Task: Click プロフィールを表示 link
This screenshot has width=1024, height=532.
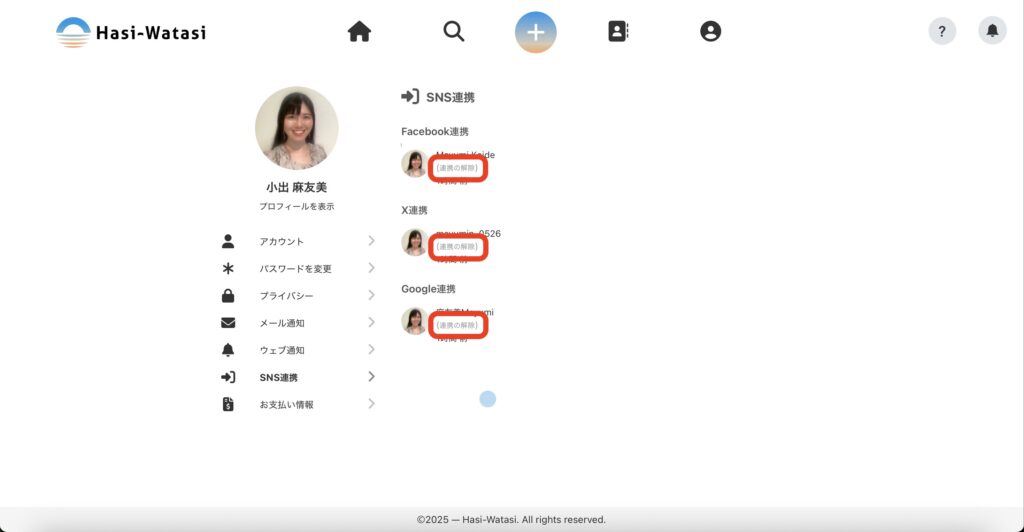Action: tap(296, 206)
